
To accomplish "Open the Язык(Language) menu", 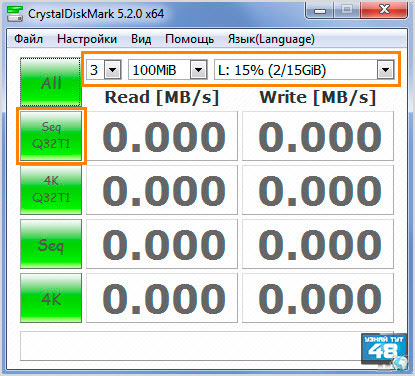I will tap(271, 39).
